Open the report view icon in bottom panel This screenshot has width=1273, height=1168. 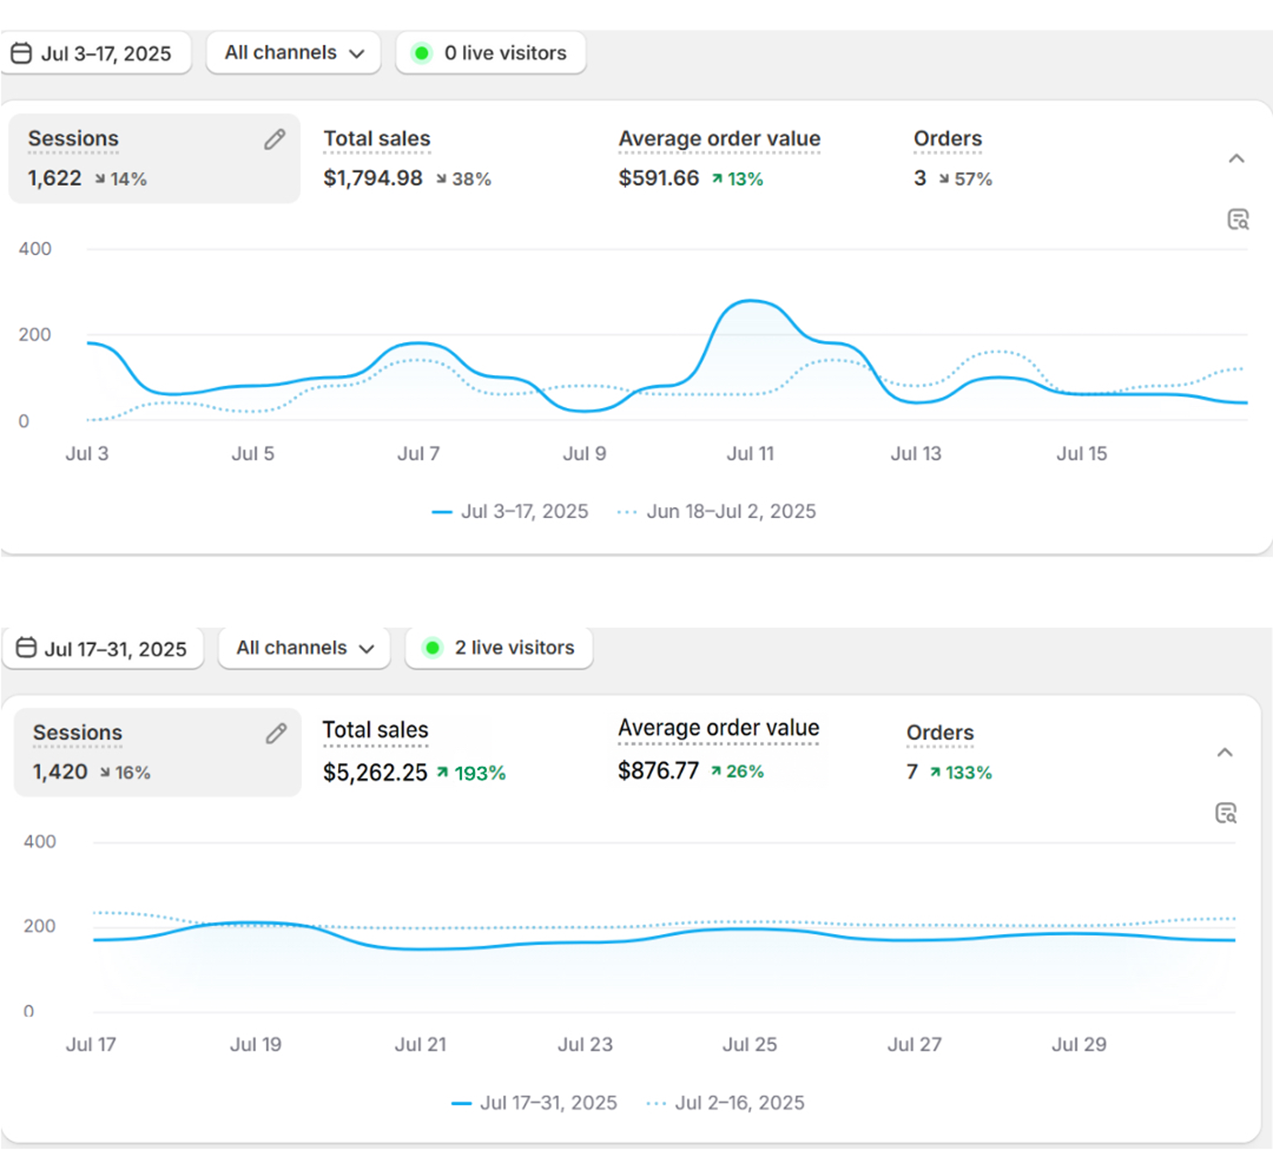[x=1226, y=813]
